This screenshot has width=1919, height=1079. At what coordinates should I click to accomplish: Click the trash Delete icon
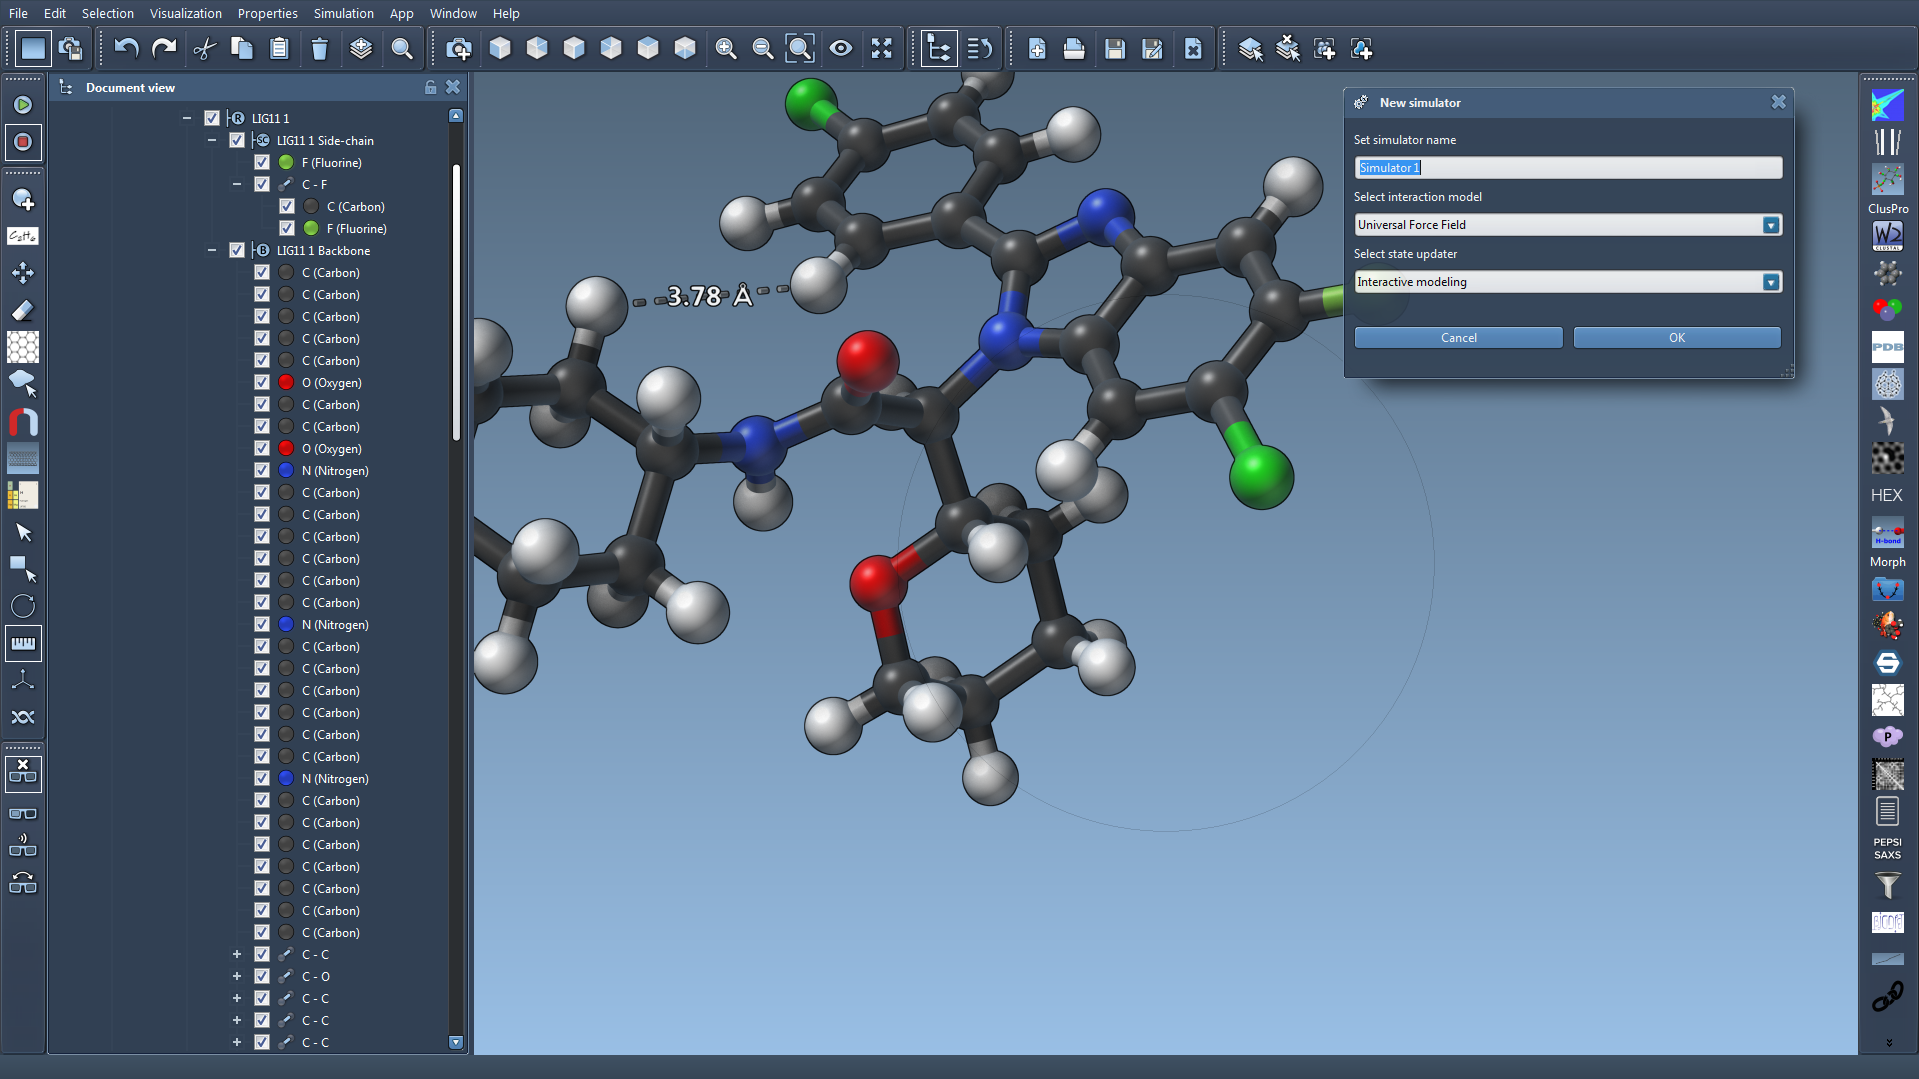(x=319, y=48)
